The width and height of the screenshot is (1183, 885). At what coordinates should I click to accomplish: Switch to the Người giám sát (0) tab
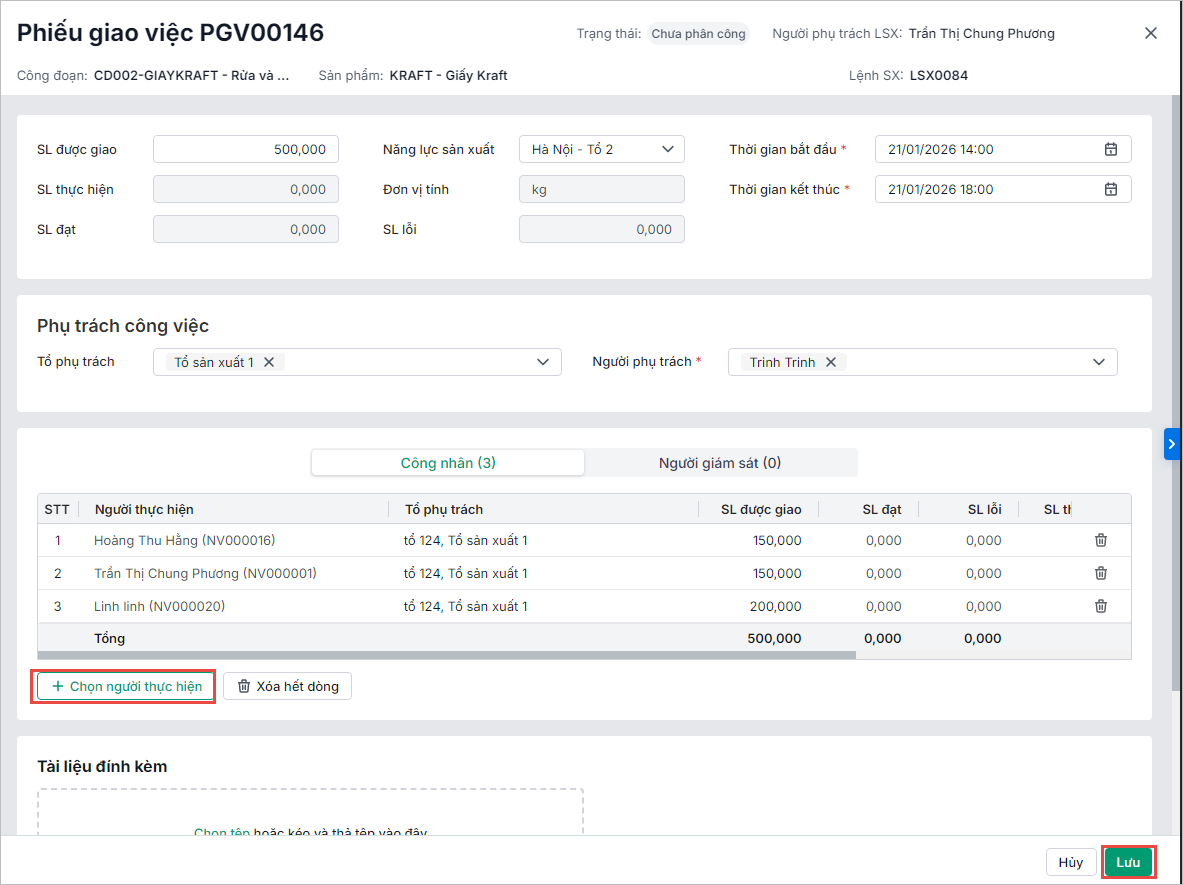(720, 463)
